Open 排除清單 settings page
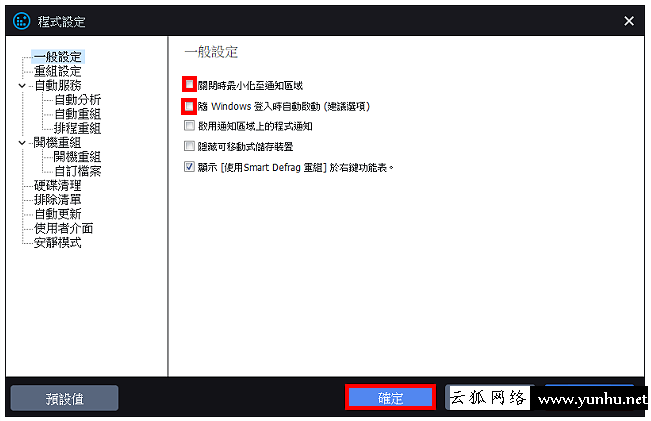This screenshot has height=421, width=651. pos(58,200)
